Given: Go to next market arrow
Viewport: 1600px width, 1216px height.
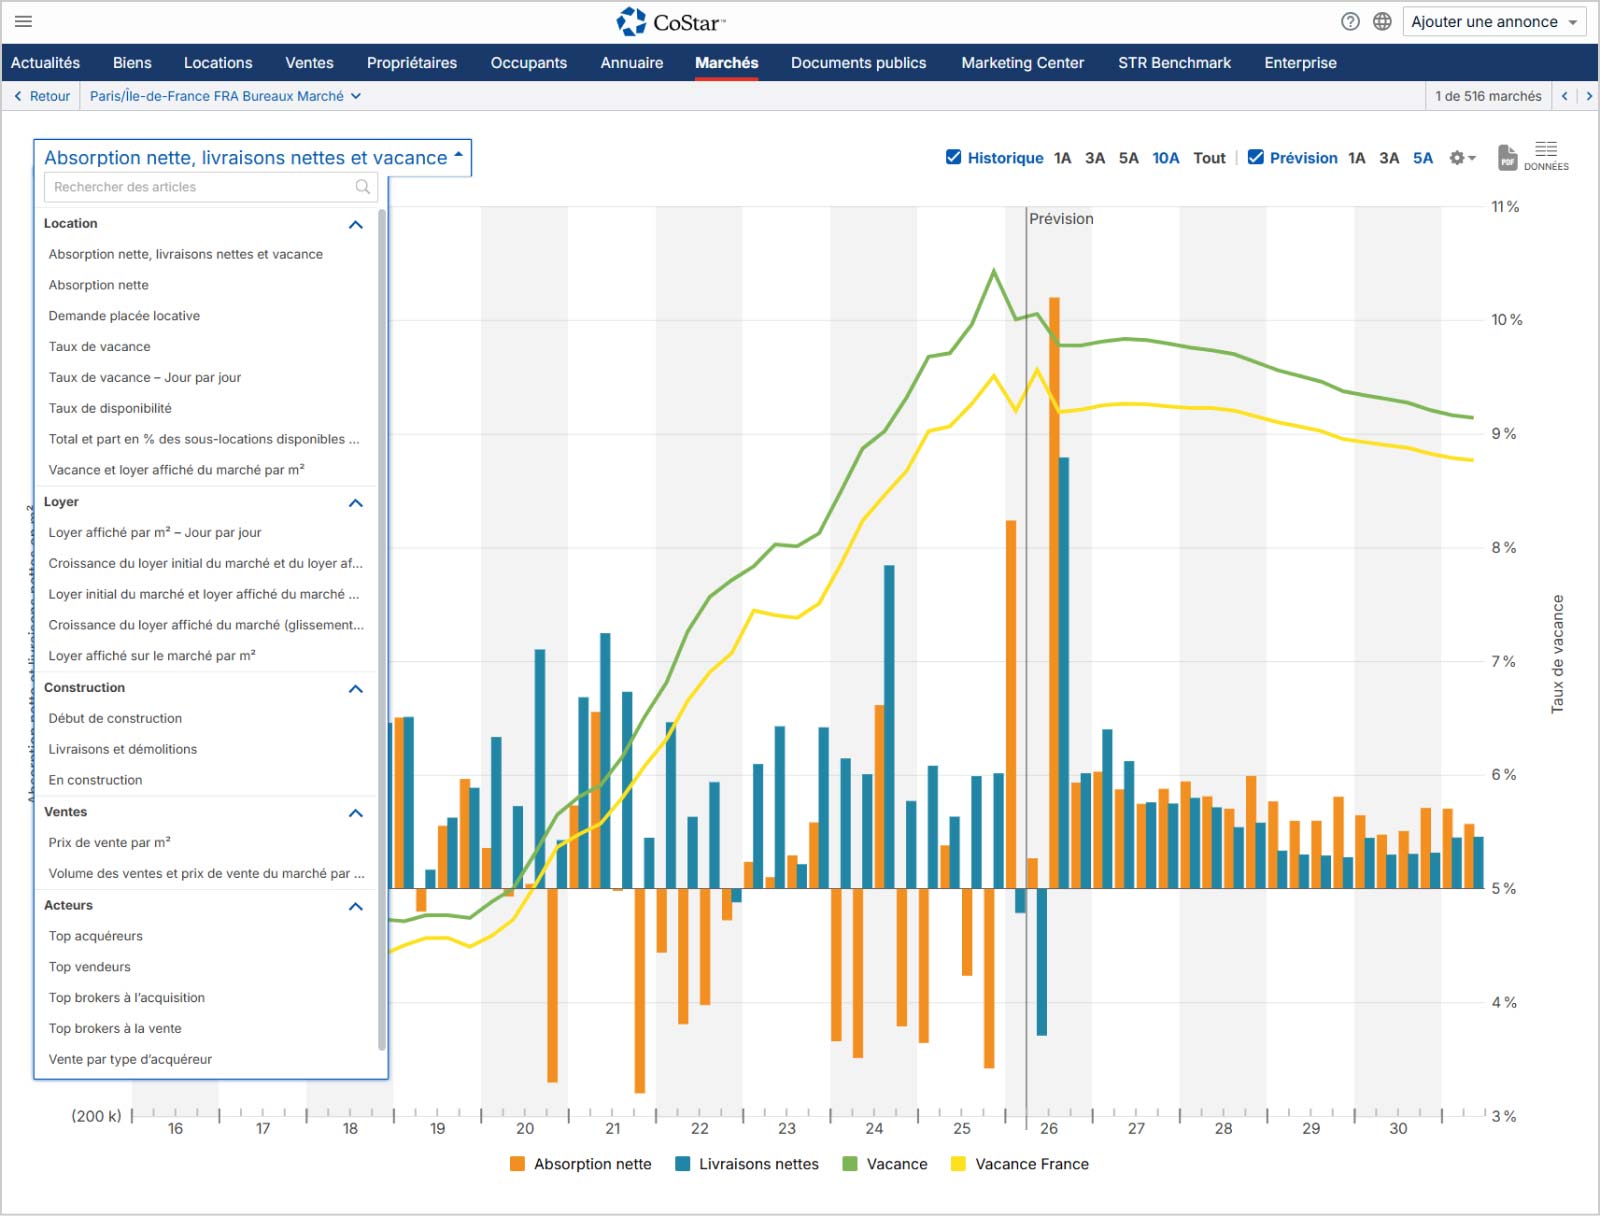Looking at the screenshot, I should [1588, 96].
